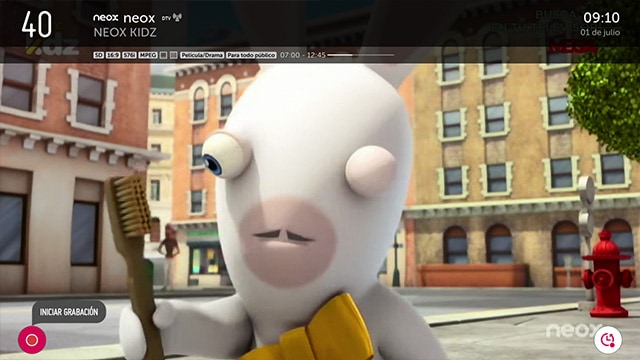
Task: Click the Para todo público rating tag
Action: pyautogui.click(x=251, y=55)
